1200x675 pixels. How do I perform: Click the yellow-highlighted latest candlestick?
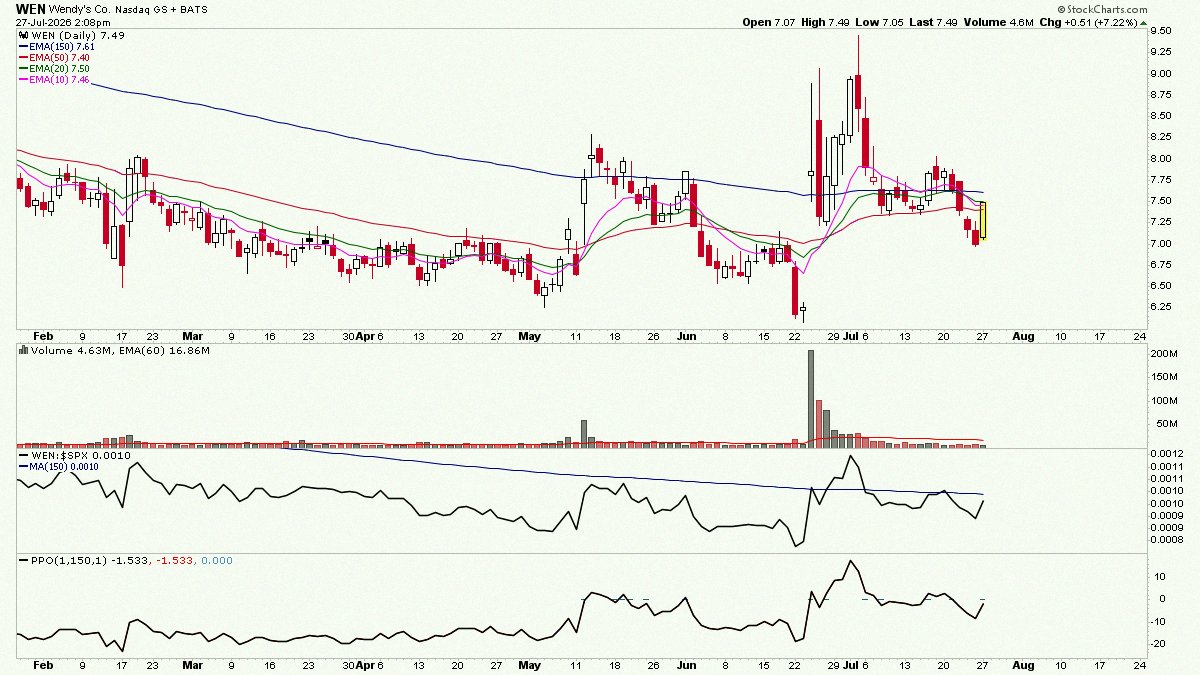pos(983,221)
